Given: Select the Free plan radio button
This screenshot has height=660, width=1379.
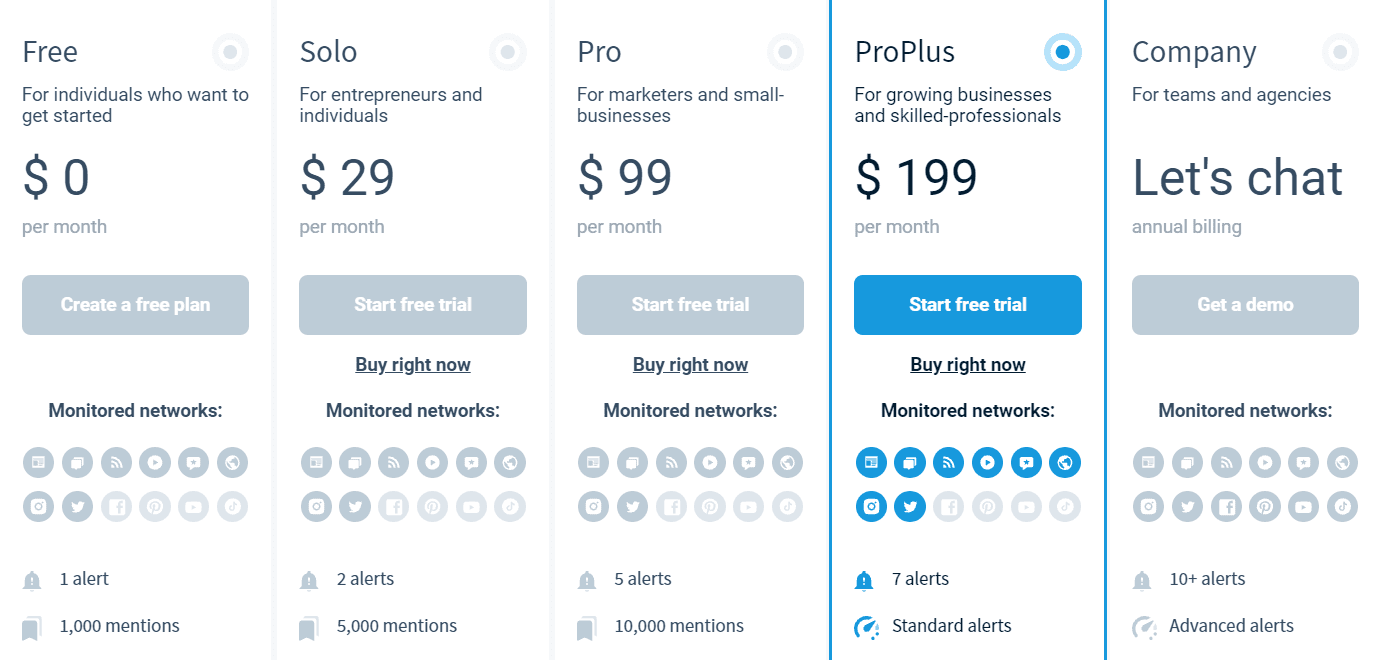Looking at the screenshot, I should click(x=230, y=51).
